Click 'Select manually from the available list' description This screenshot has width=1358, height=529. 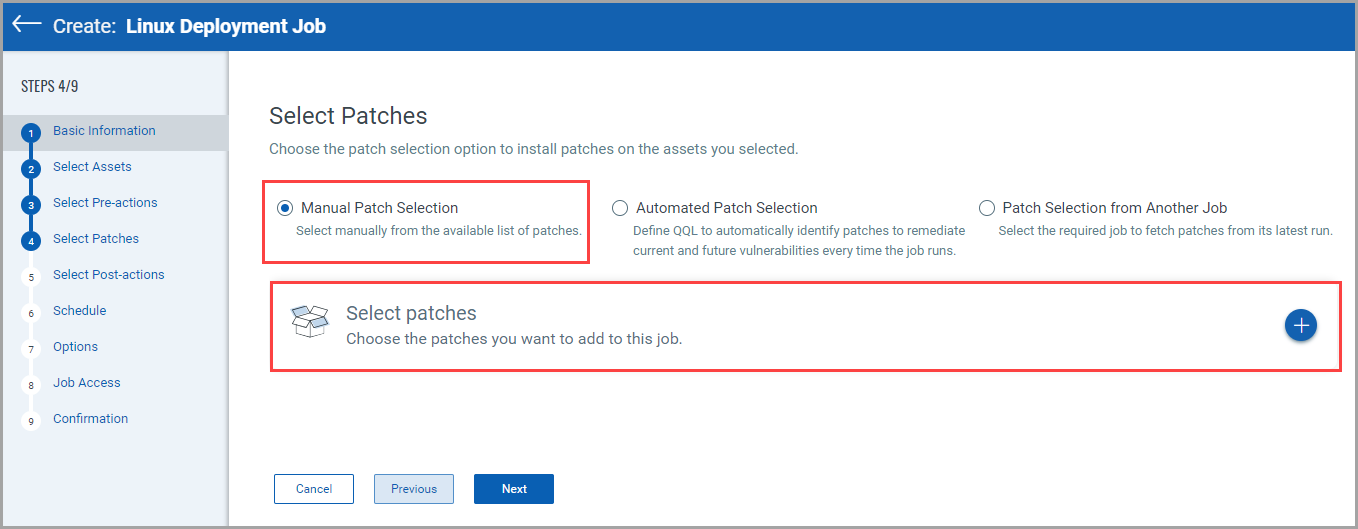439,231
